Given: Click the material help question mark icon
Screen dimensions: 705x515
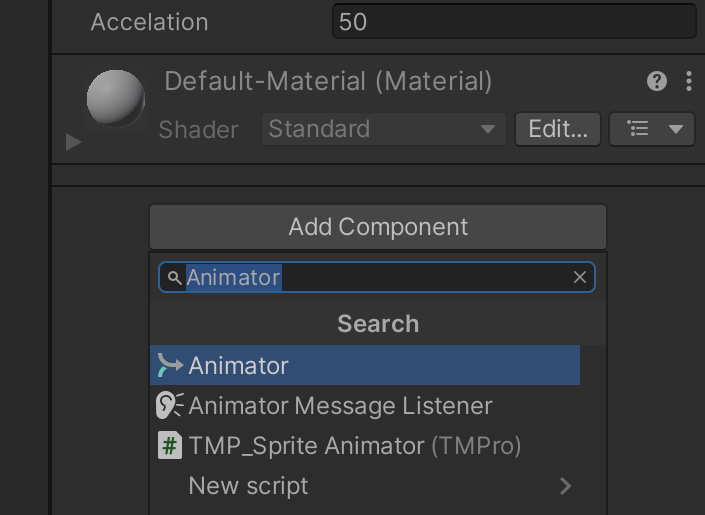Looking at the screenshot, I should point(657,82).
